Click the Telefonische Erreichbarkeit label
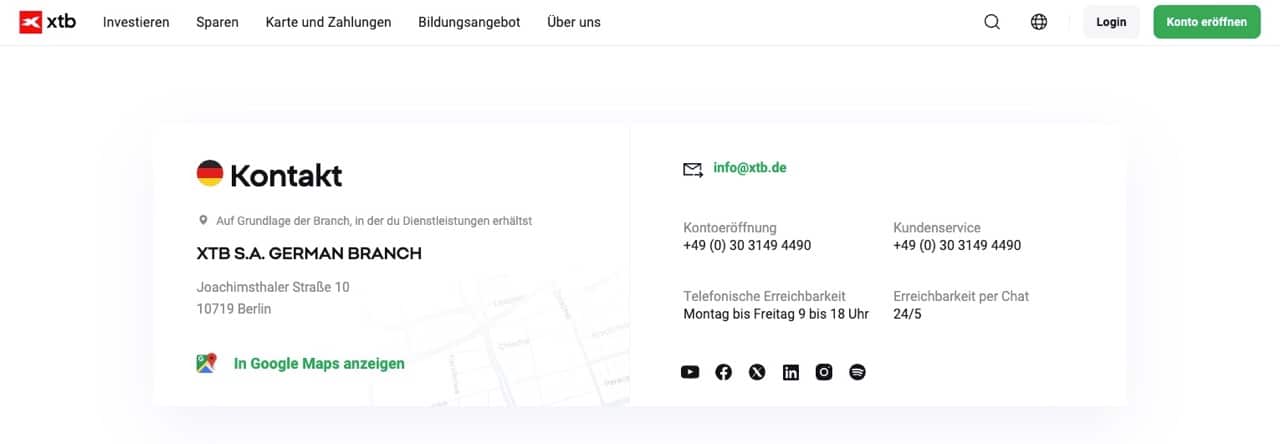Image resolution: width=1280 pixels, height=444 pixels. pos(764,296)
